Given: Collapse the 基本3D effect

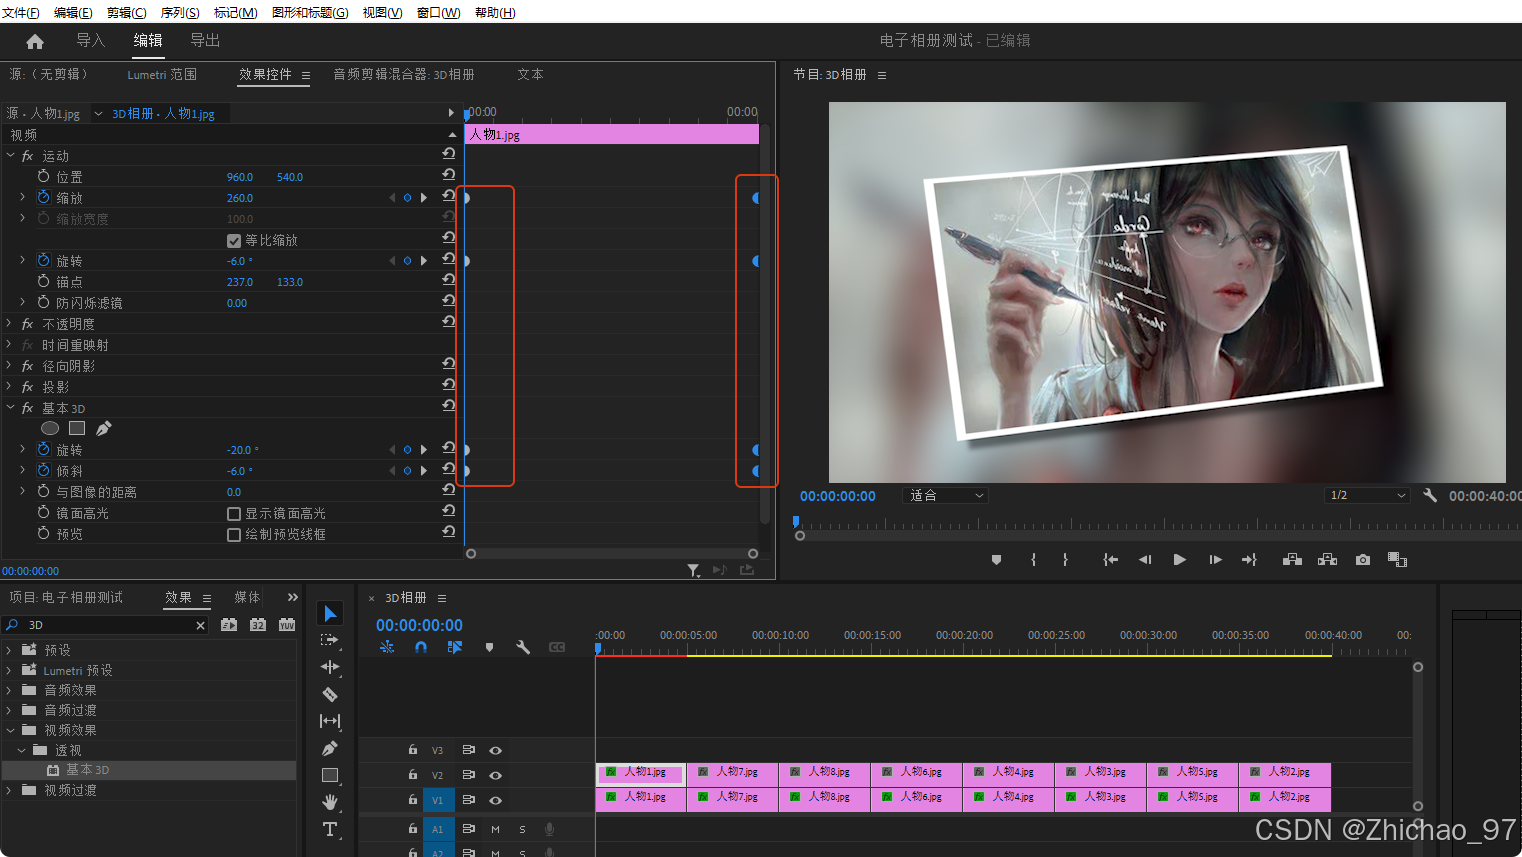Looking at the screenshot, I should [x=10, y=408].
